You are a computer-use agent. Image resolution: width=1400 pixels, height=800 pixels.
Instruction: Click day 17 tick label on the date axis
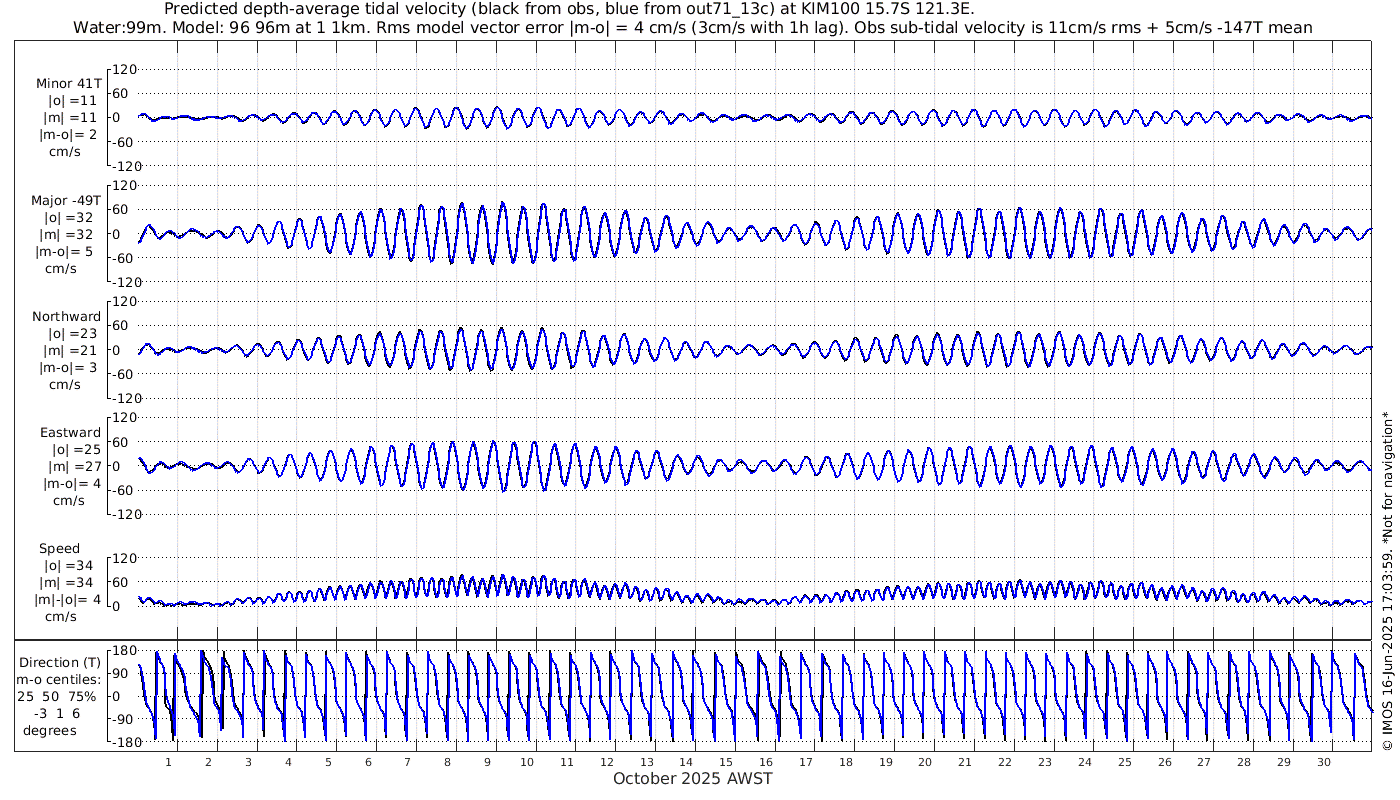click(806, 762)
